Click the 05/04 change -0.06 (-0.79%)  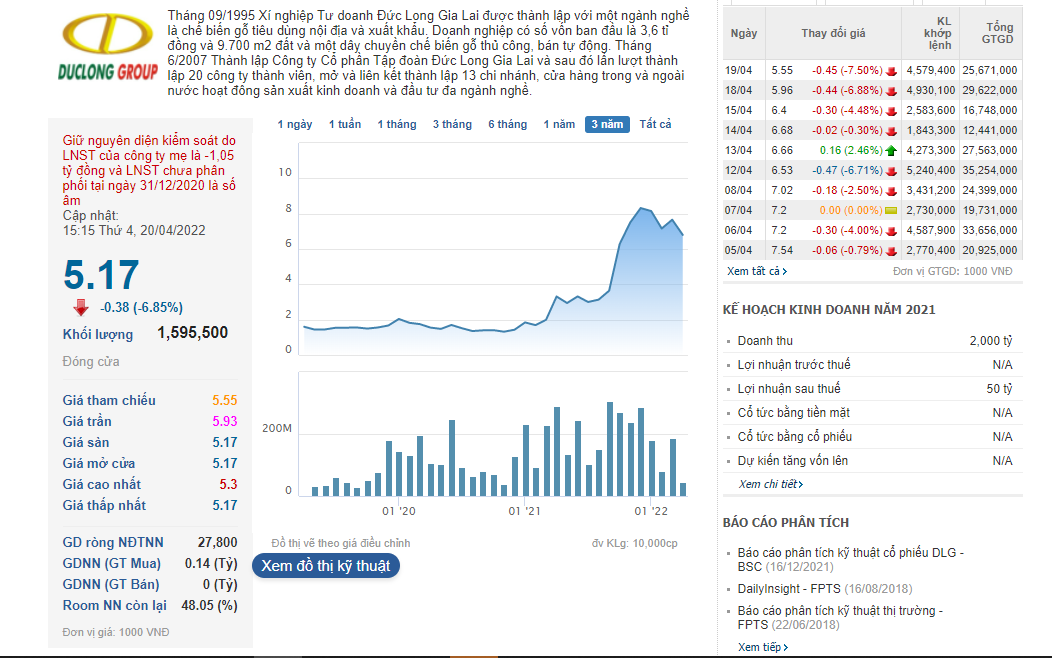coord(847,251)
